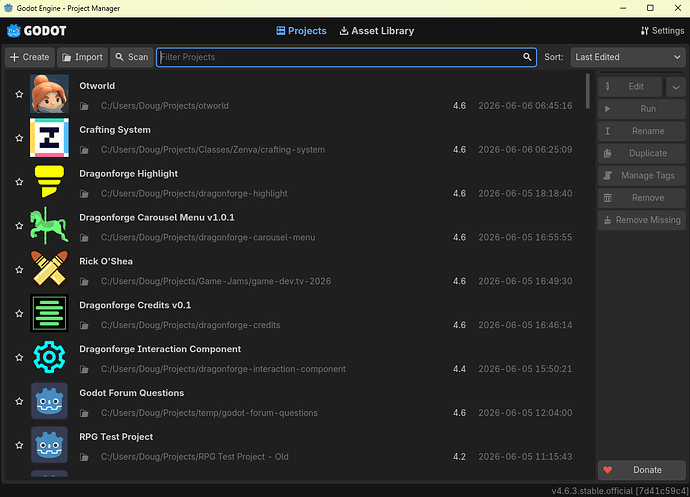Show folder for Rick O'Shea project

[x=84, y=282]
